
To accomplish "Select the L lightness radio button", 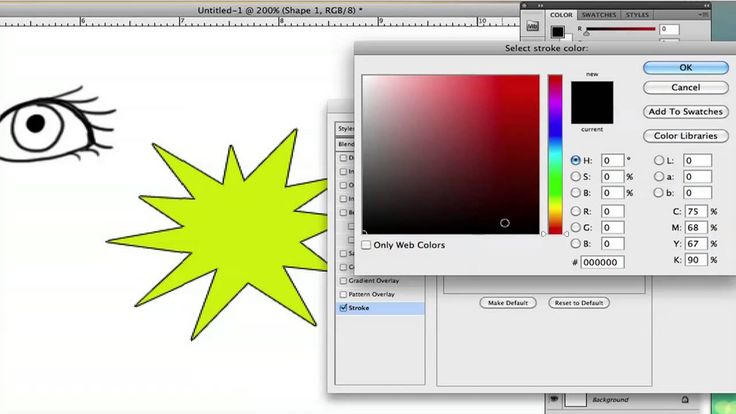I will (x=659, y=161).
